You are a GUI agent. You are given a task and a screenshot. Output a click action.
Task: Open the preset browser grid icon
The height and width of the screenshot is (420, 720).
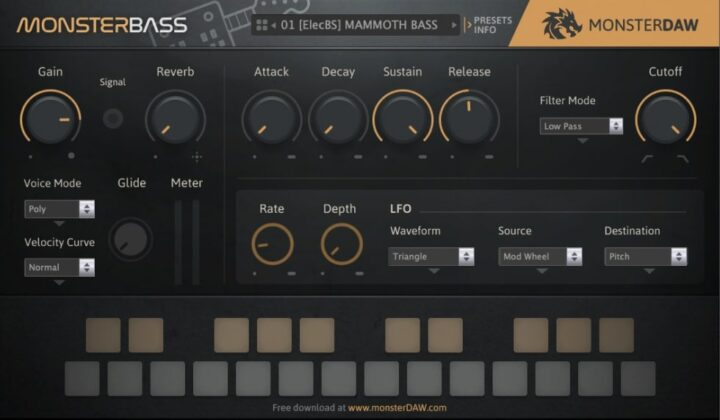(262, 25)
